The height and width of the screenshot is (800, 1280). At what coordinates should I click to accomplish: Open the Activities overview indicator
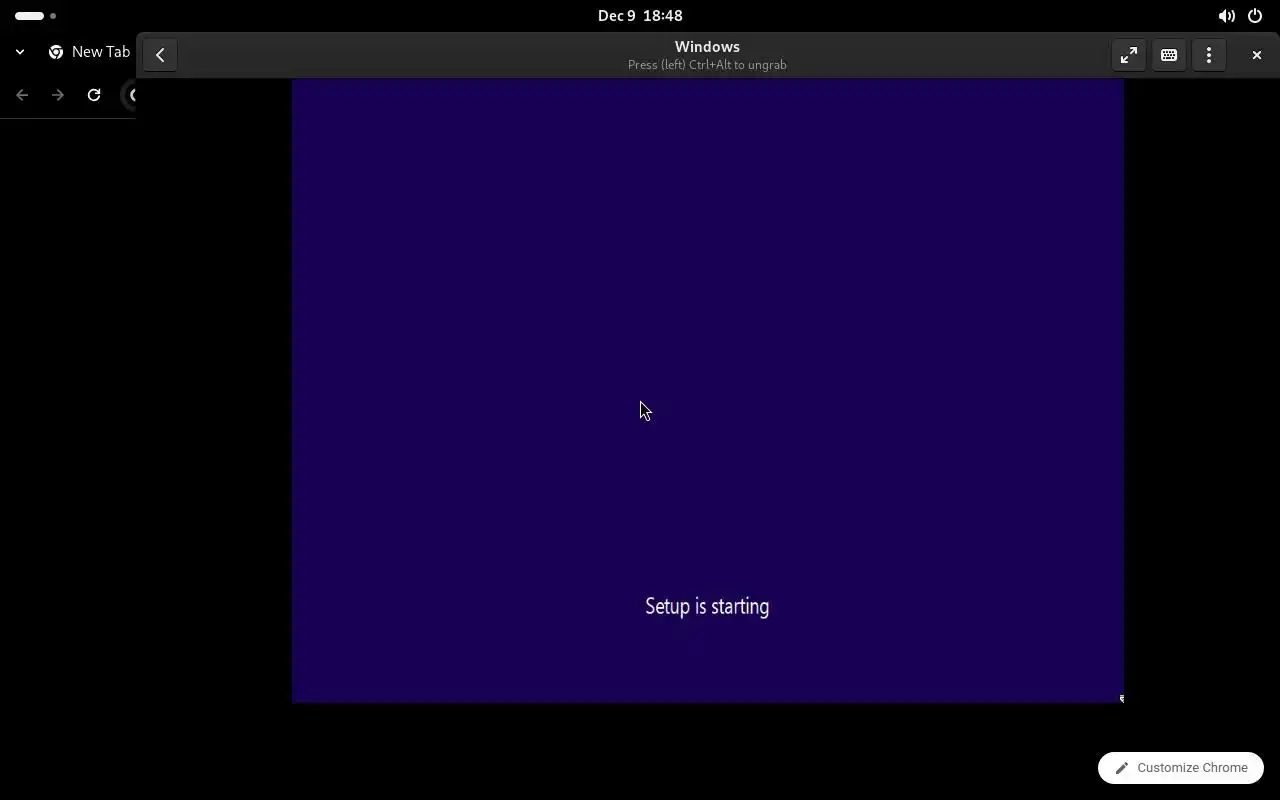[x=36, y=16]
